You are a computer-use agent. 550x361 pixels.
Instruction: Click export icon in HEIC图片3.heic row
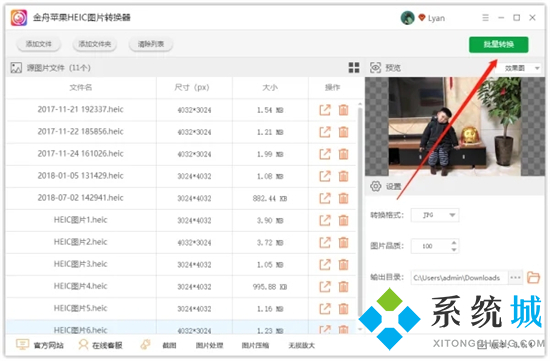click(x=325, y=265)
